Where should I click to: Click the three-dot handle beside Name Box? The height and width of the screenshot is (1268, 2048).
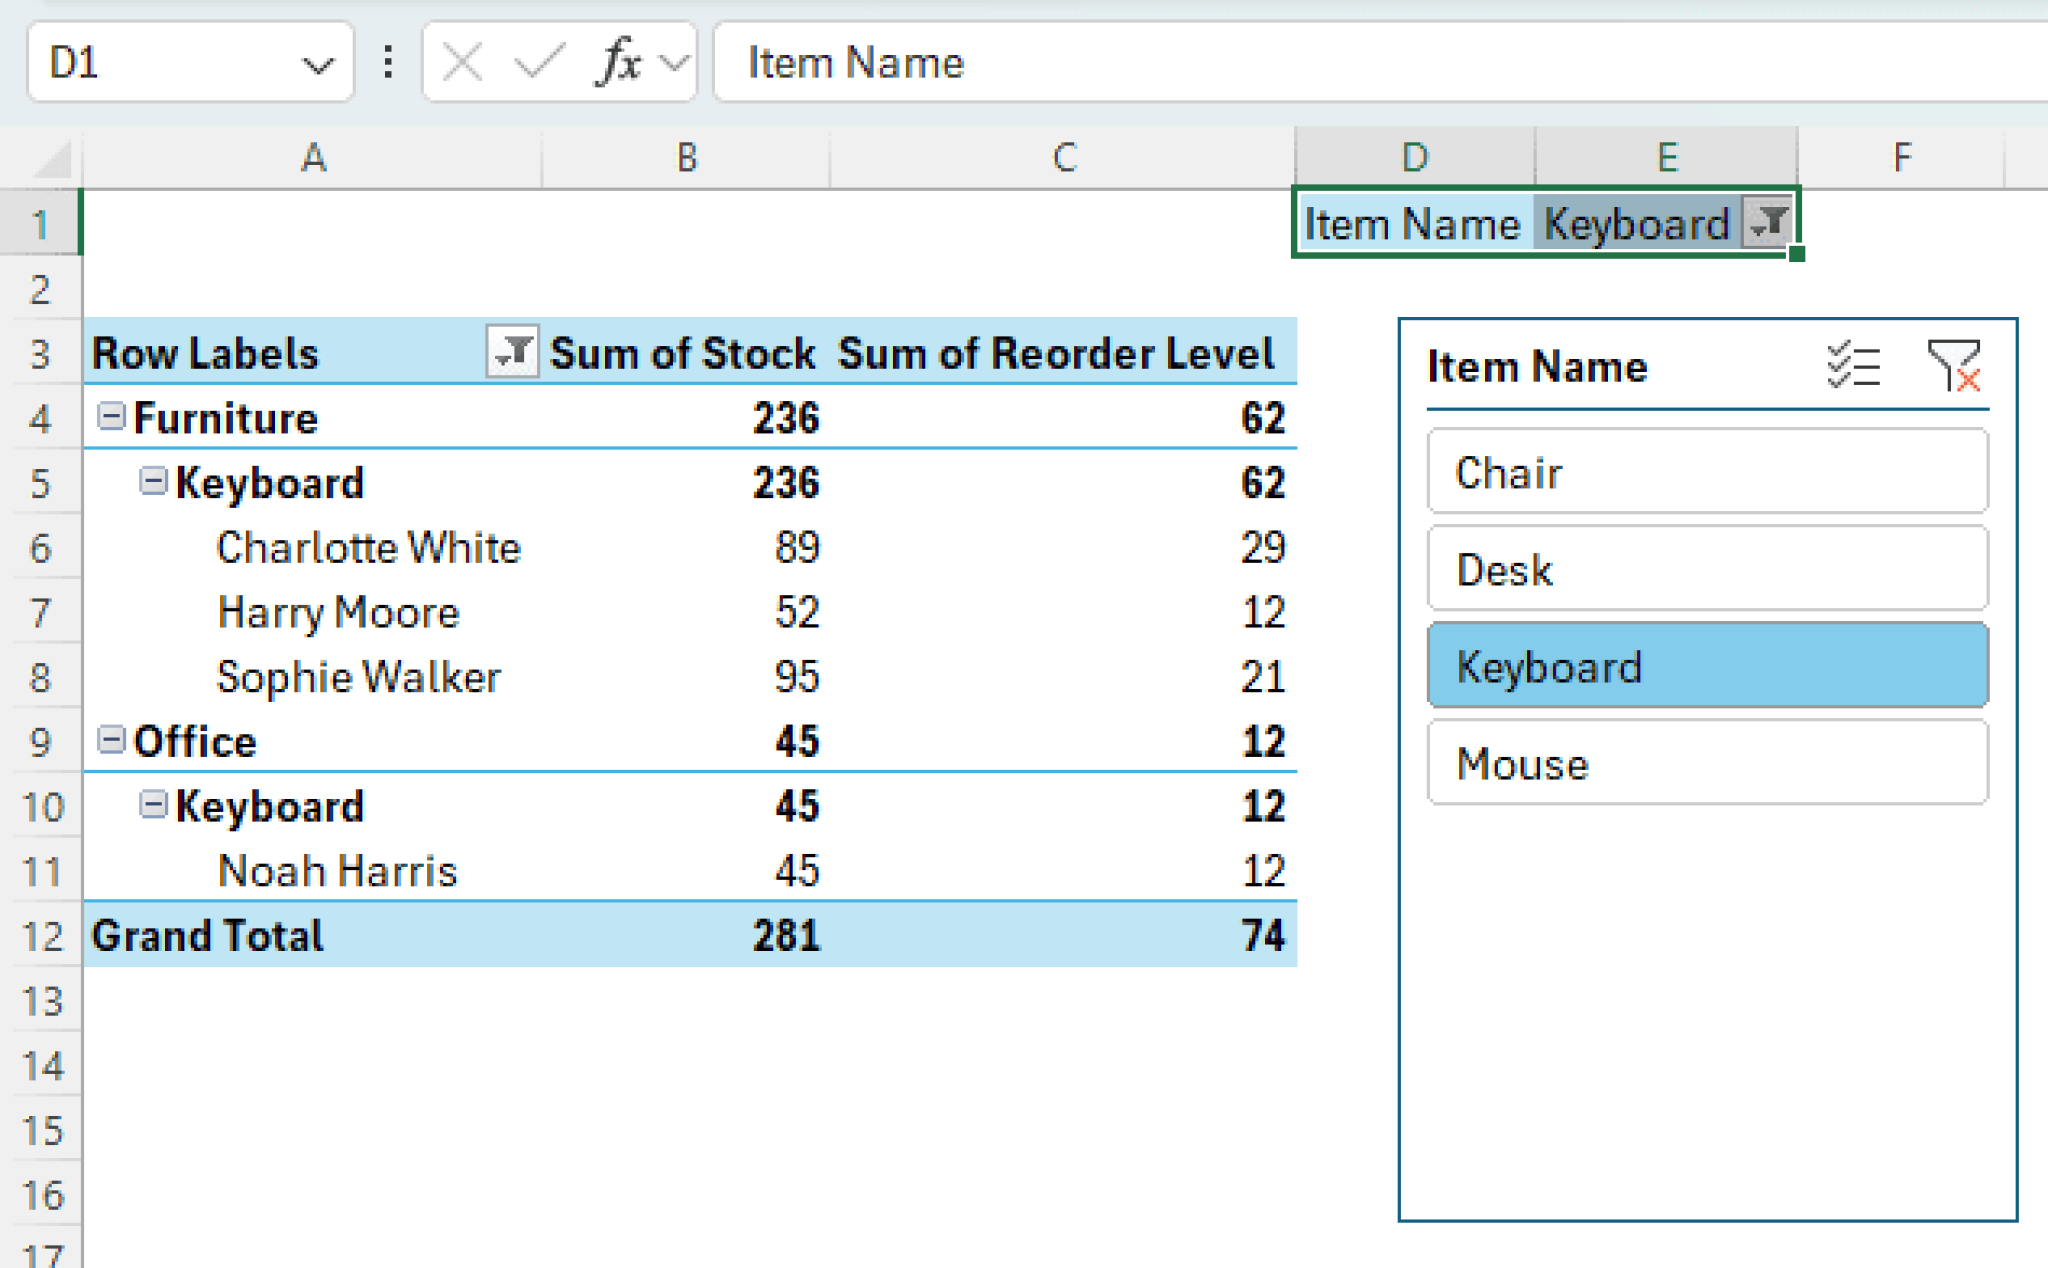[388, 63]
